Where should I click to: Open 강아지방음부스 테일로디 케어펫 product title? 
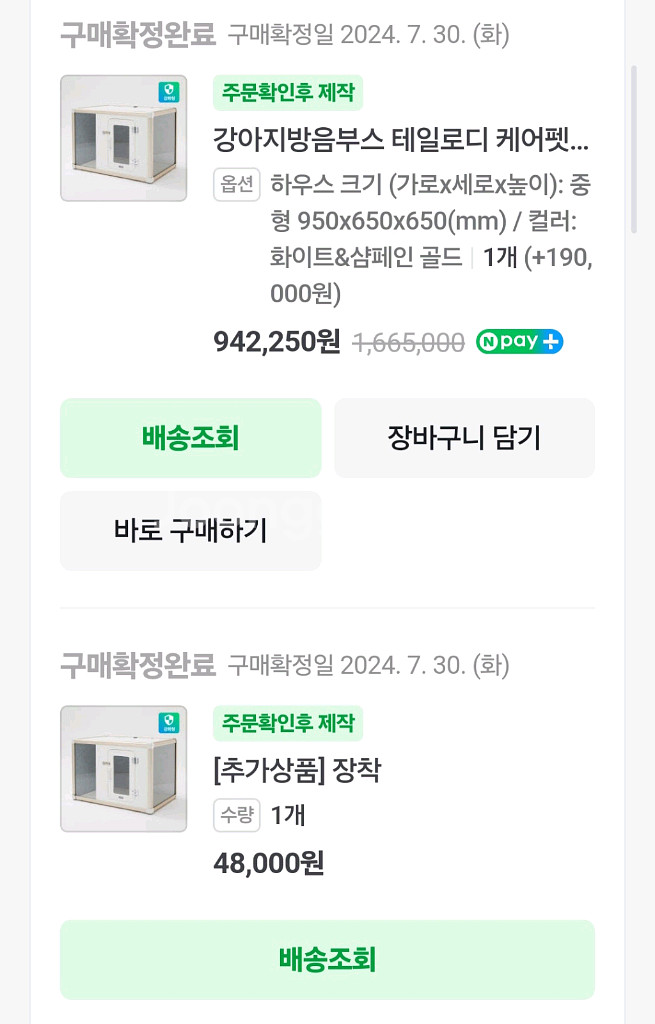point(401,138)
